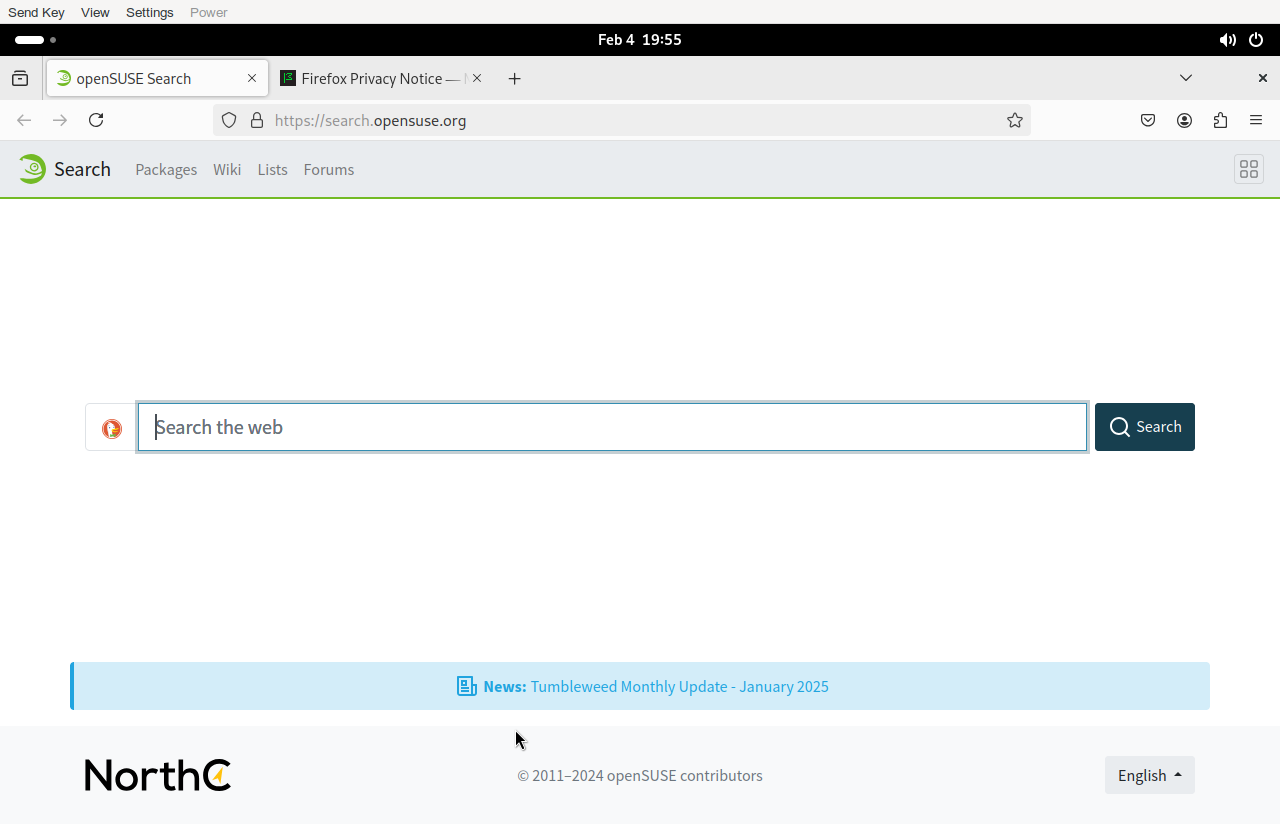Go to the Packages link
This screenshot has width=1280, height=824.
click(x=166, y=170)
